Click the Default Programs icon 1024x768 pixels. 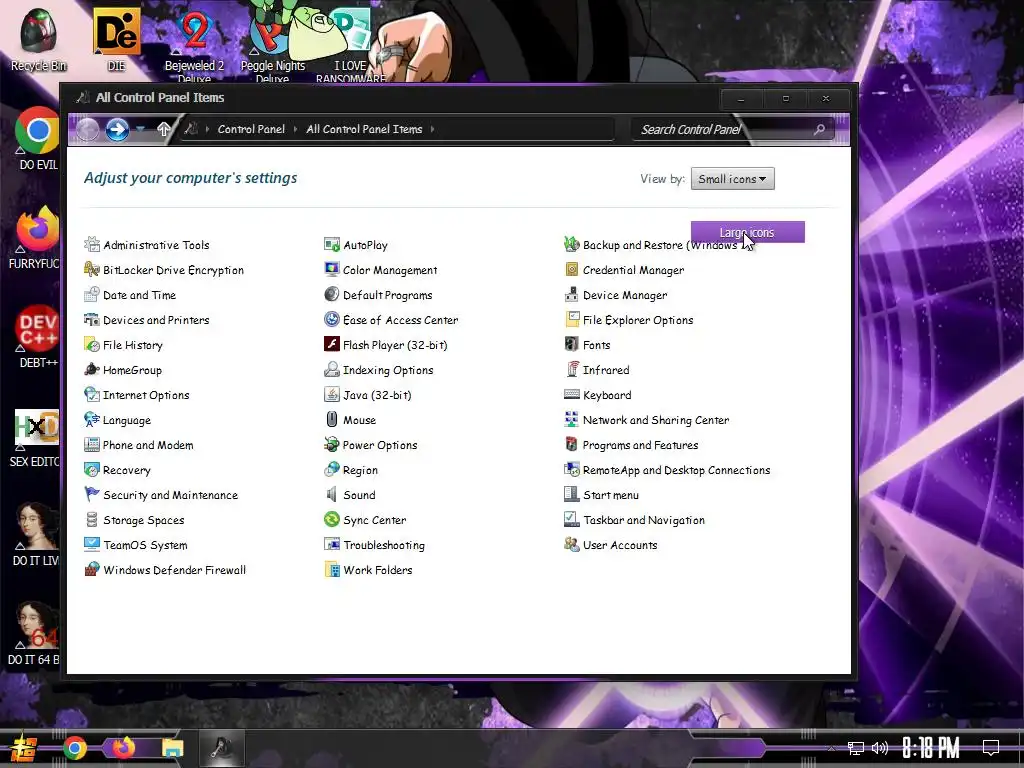coord(332,295)
